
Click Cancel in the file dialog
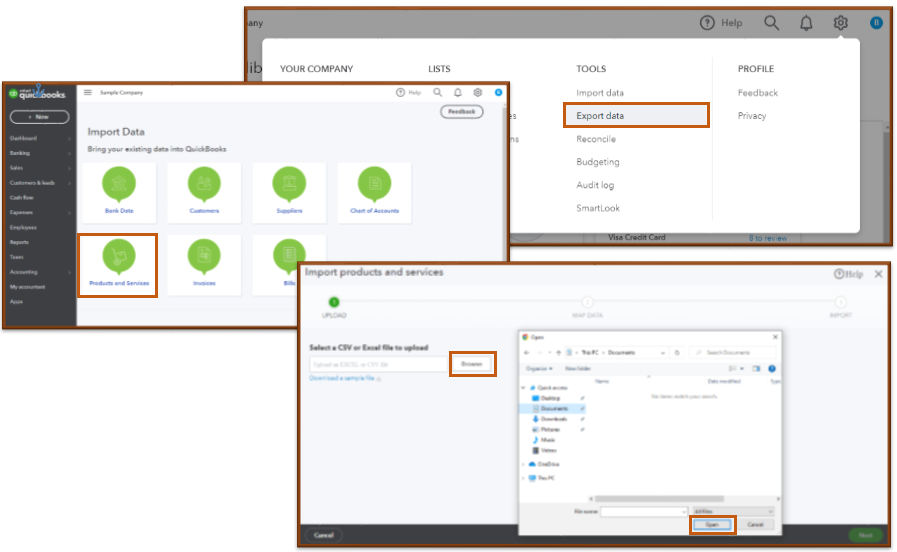coord(755,525)
